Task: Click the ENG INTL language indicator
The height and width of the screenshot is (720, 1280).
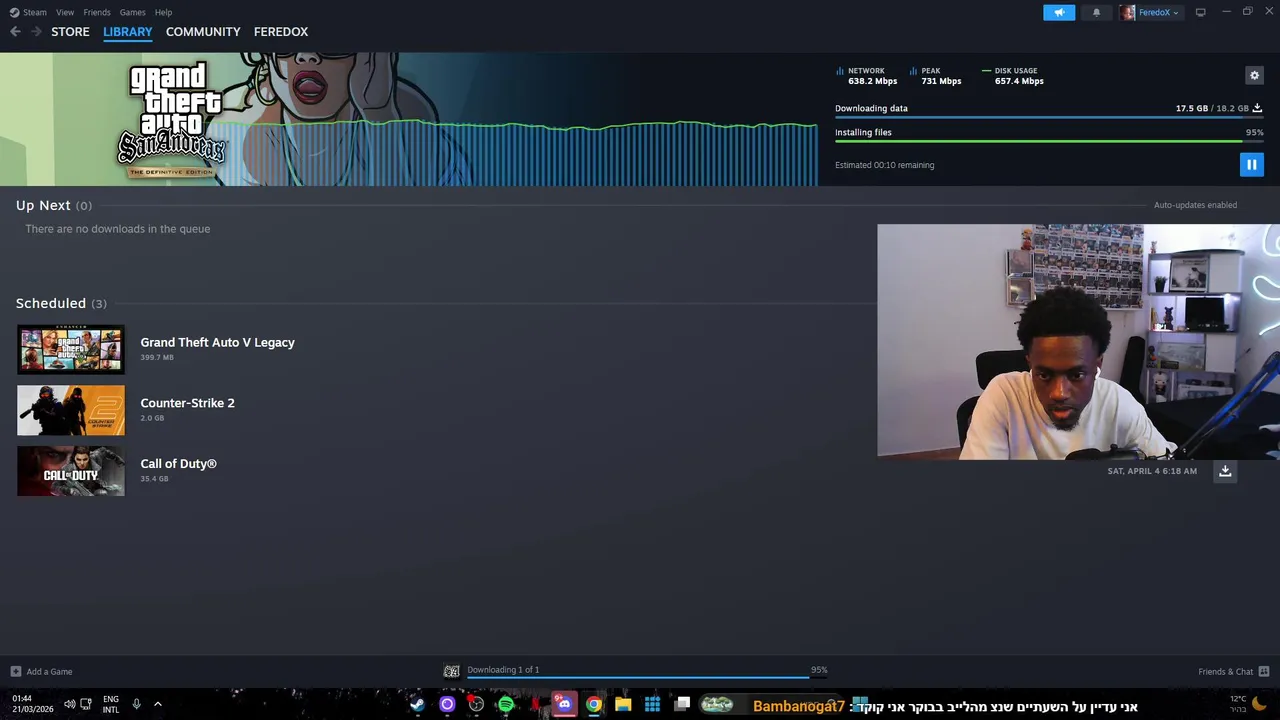Action: (x=111, y=704)
